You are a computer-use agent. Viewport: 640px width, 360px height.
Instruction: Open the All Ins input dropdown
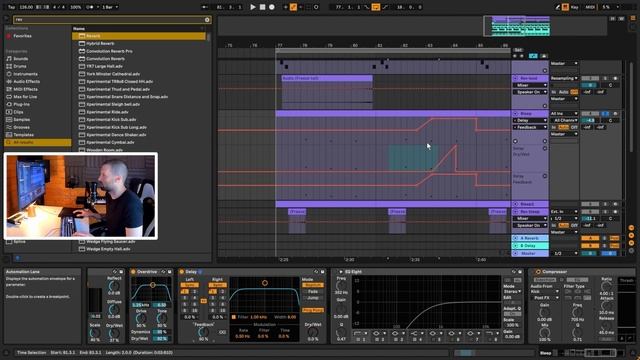pyautogui.click(x=564, y=113)
